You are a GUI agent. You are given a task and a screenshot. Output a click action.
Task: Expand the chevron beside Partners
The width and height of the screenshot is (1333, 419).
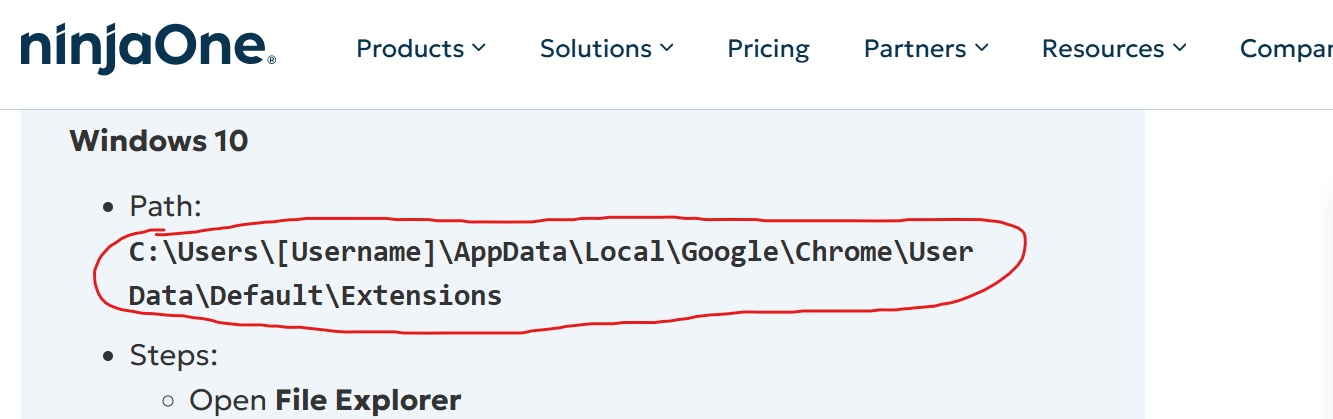(x=981, y=48)
